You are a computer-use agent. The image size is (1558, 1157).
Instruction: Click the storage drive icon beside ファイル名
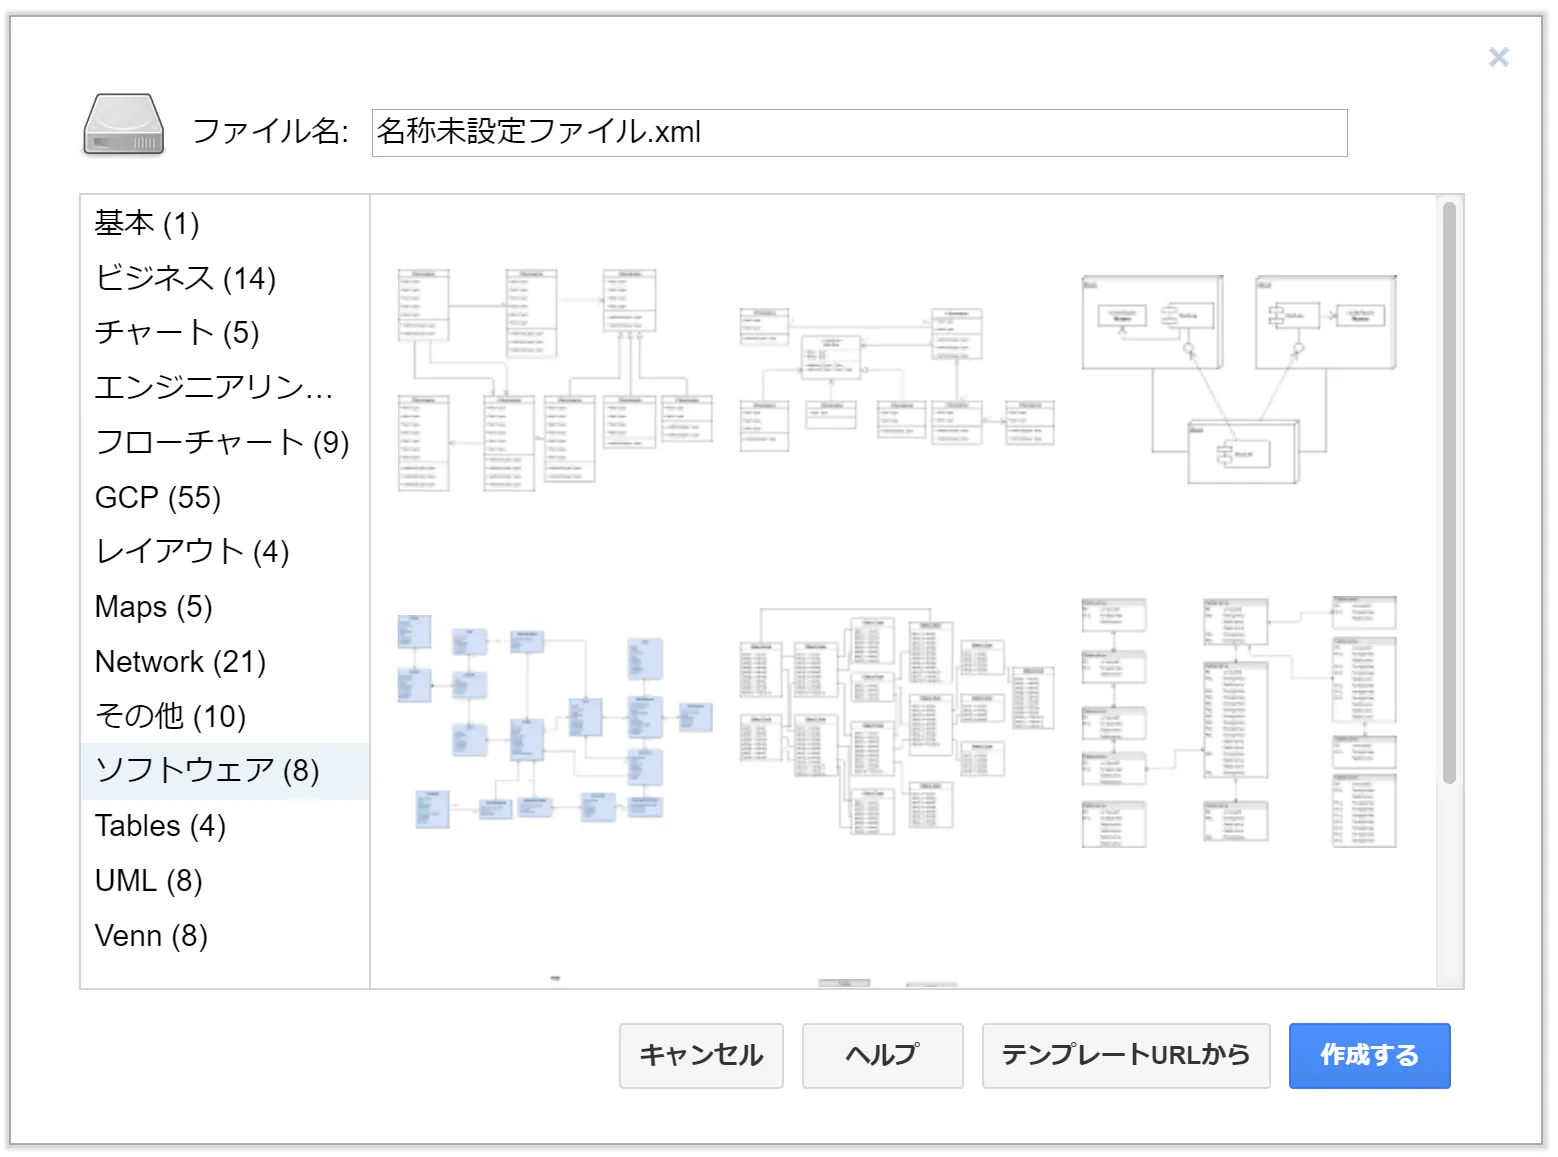pyautogui.click(x=123, y=124)
